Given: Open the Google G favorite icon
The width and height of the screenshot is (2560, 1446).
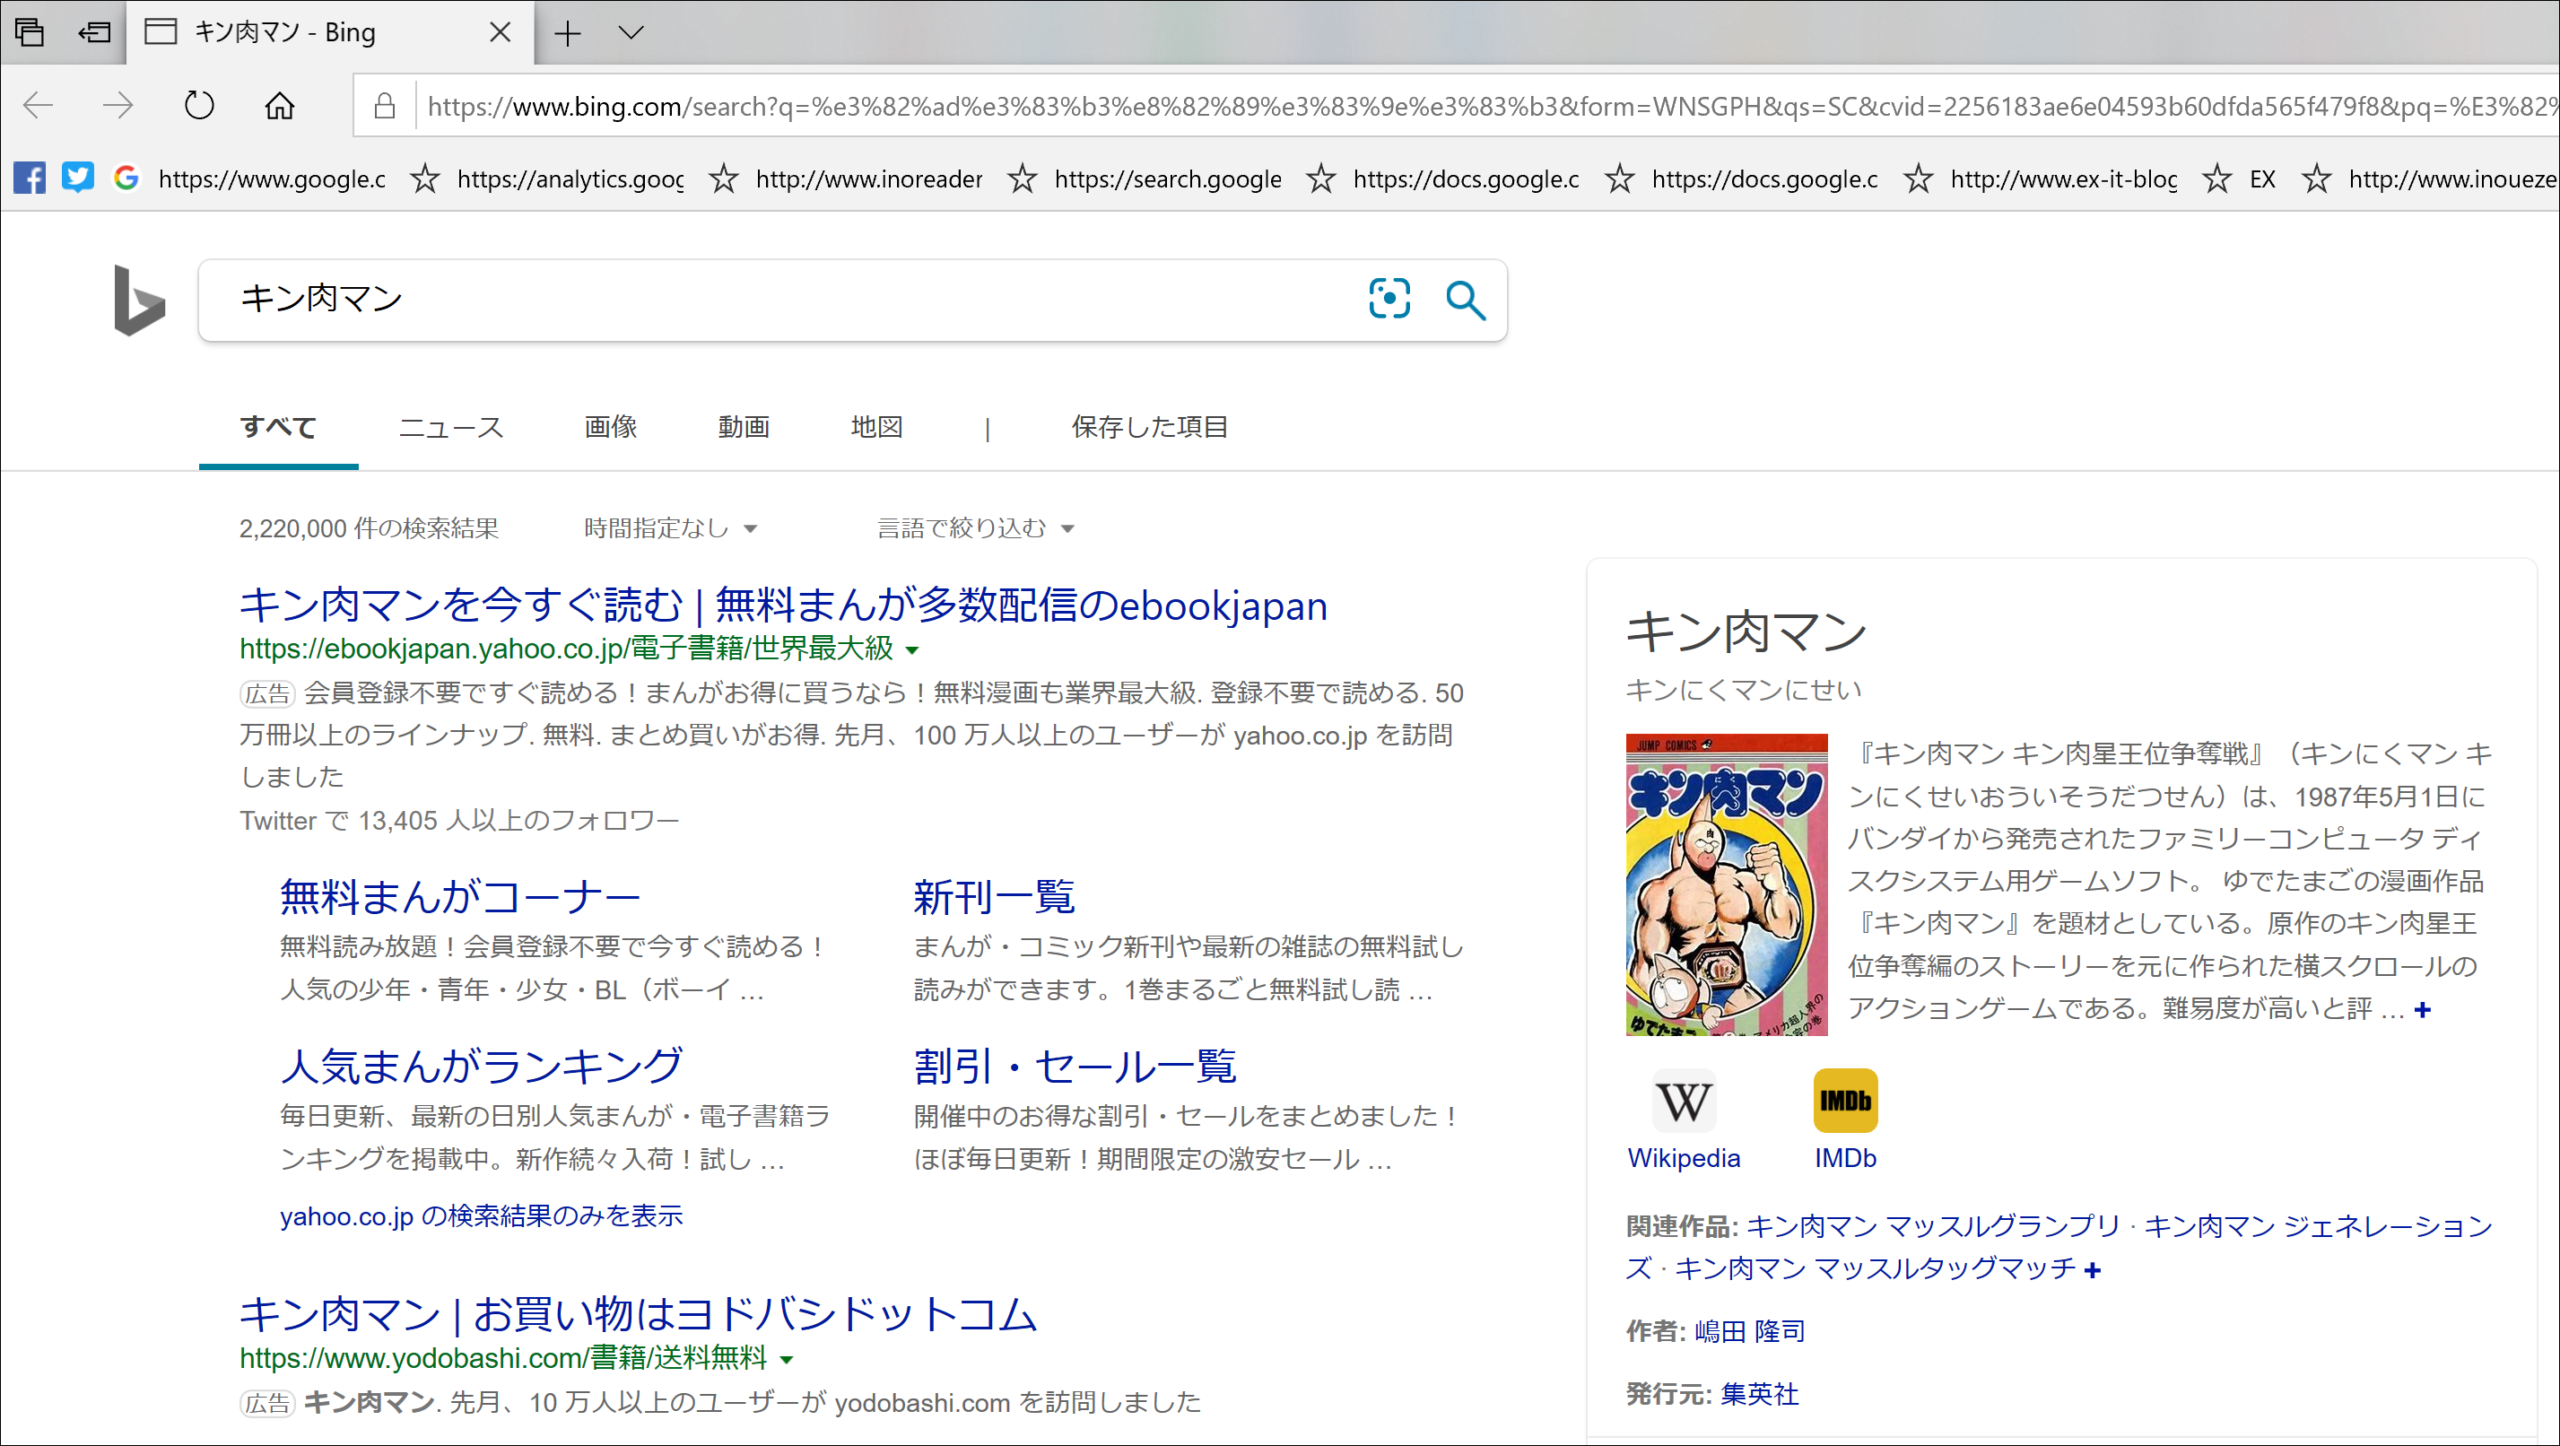Looking at the screenshot, I should coord(126,178).
